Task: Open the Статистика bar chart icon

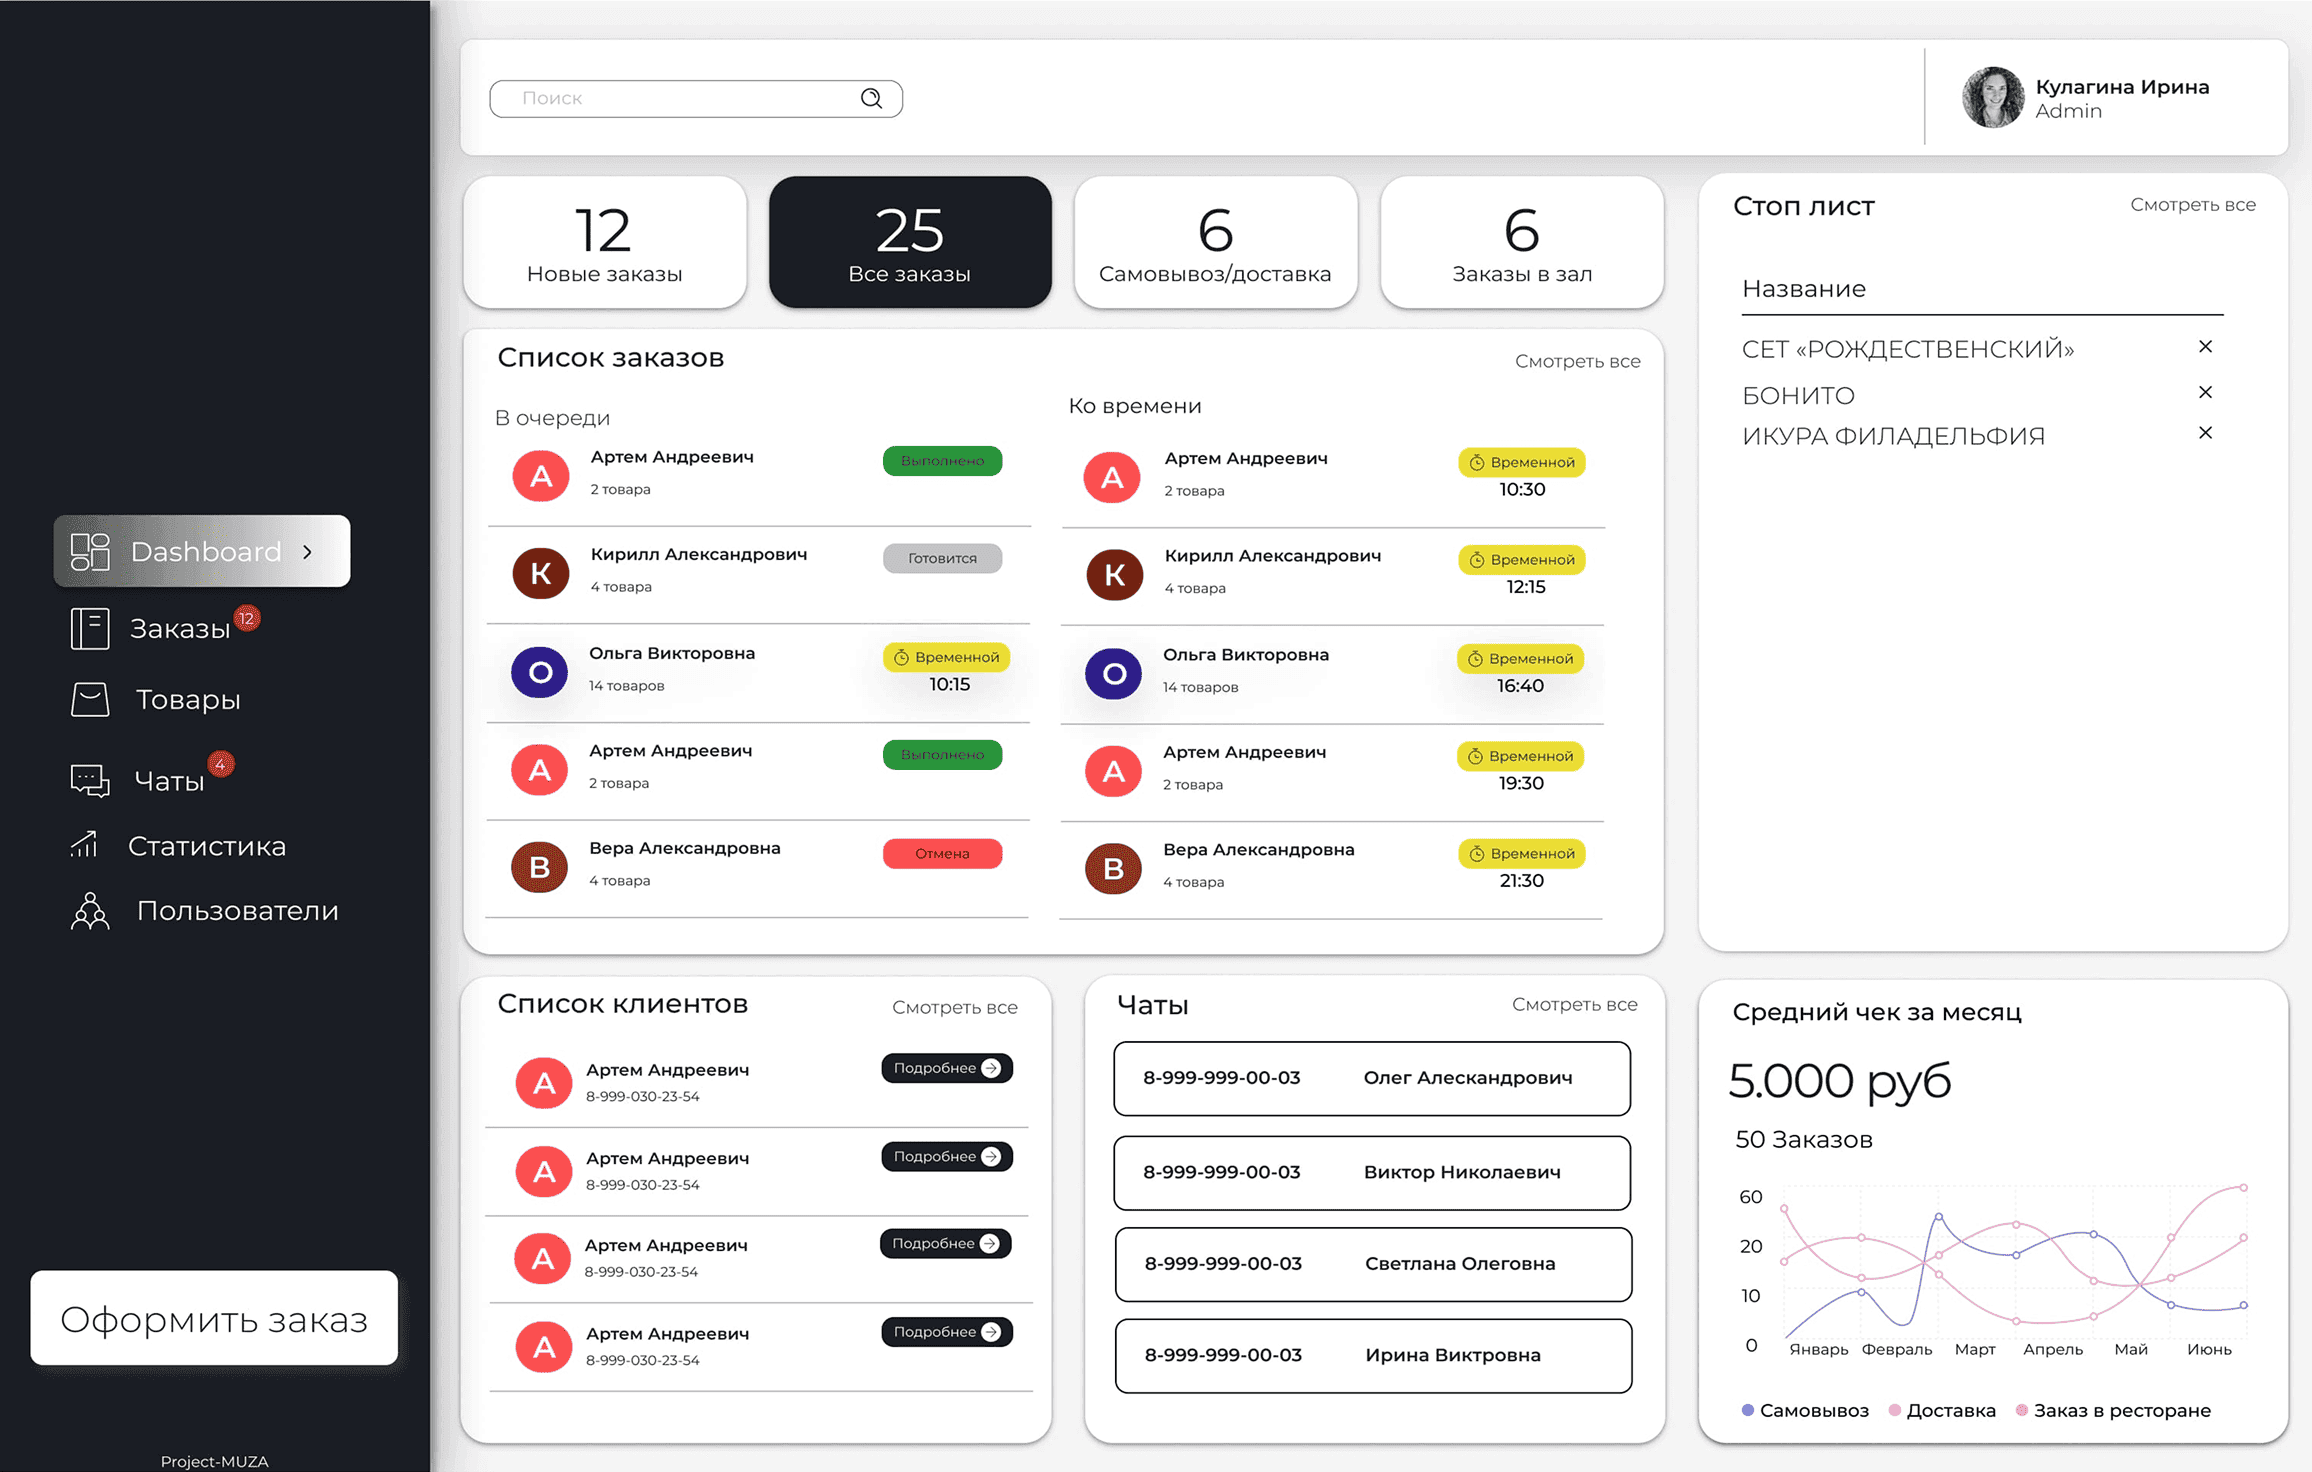Action: pyautogui.click(x=85, y=846)
